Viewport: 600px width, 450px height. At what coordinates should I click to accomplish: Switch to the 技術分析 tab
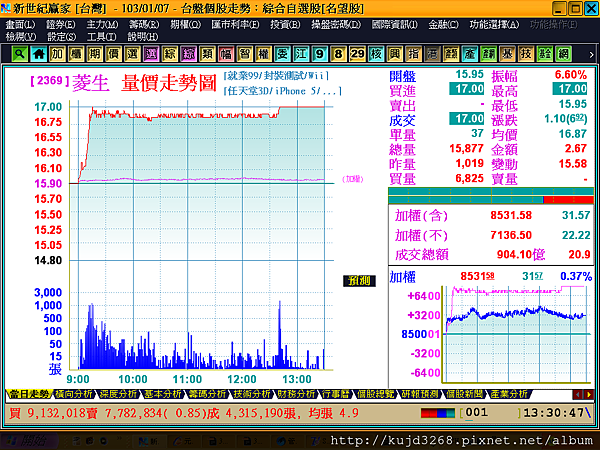[x=252, y=394]
